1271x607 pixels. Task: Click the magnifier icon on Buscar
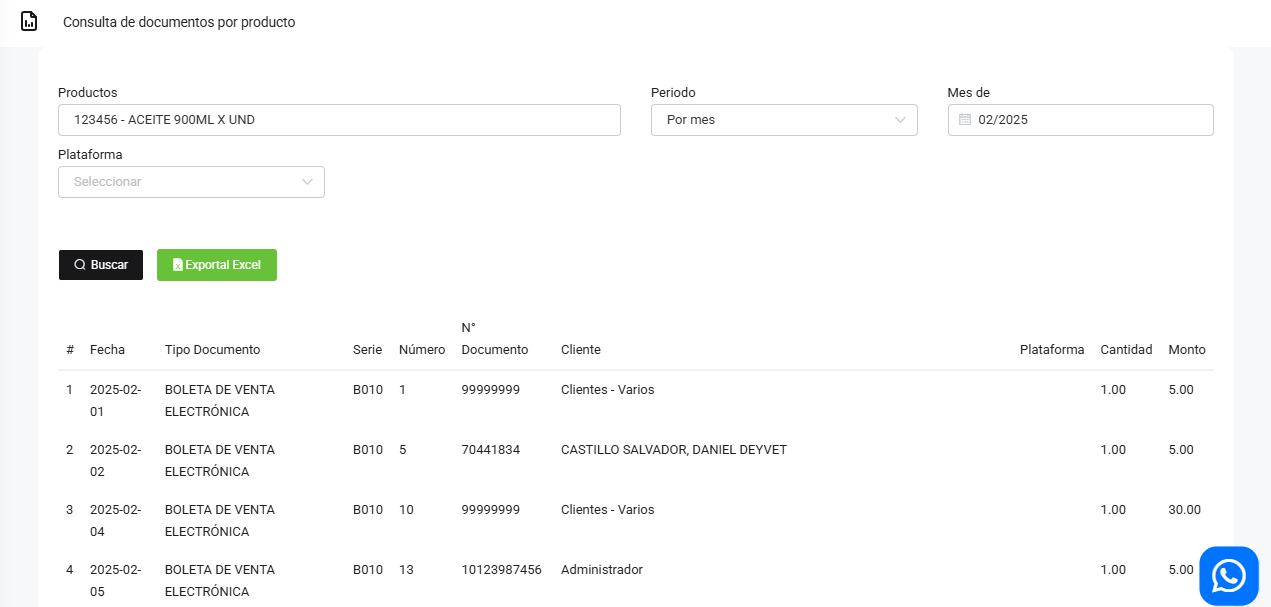80,265
